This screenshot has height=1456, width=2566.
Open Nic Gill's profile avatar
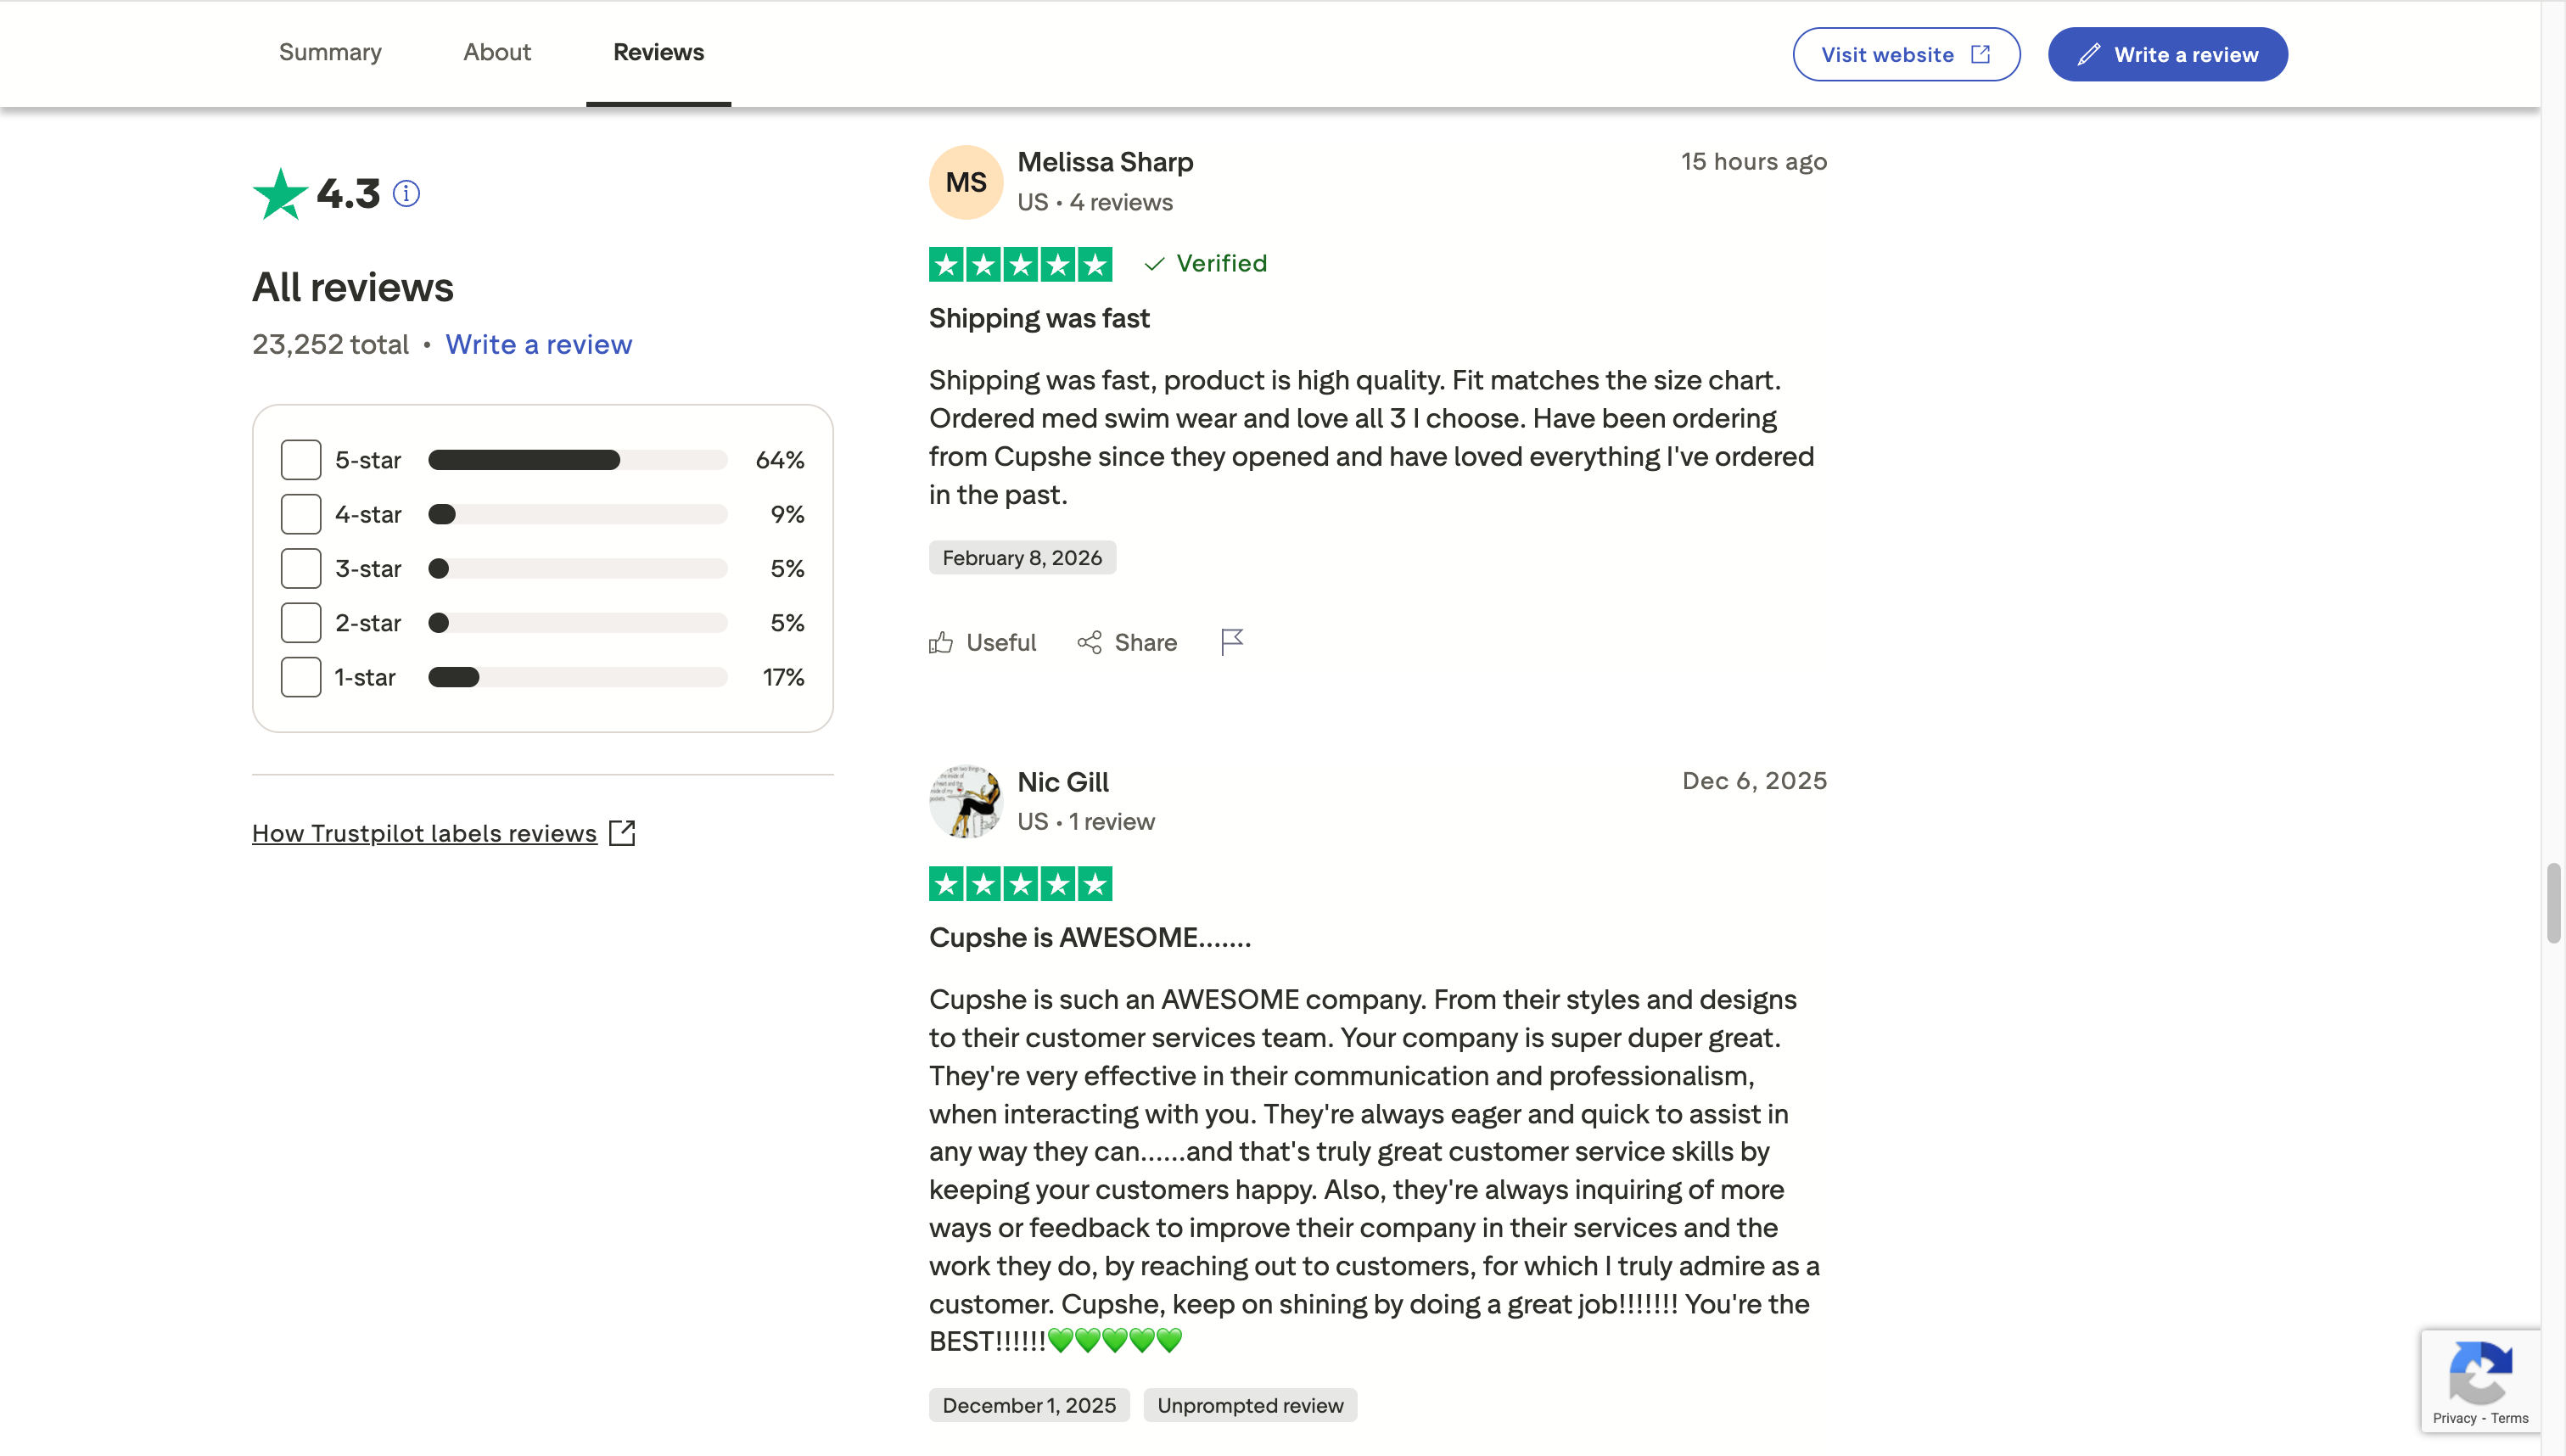[x=965, y=800]
